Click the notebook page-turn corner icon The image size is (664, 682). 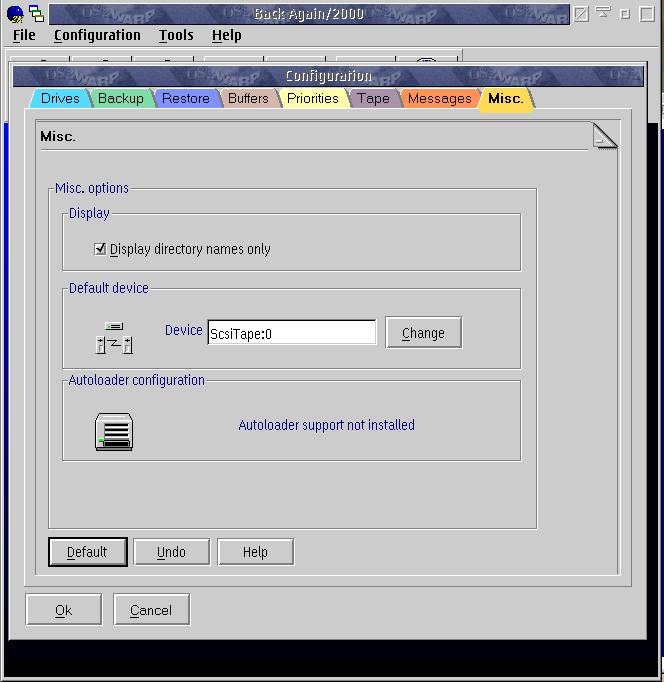[605, 136]
